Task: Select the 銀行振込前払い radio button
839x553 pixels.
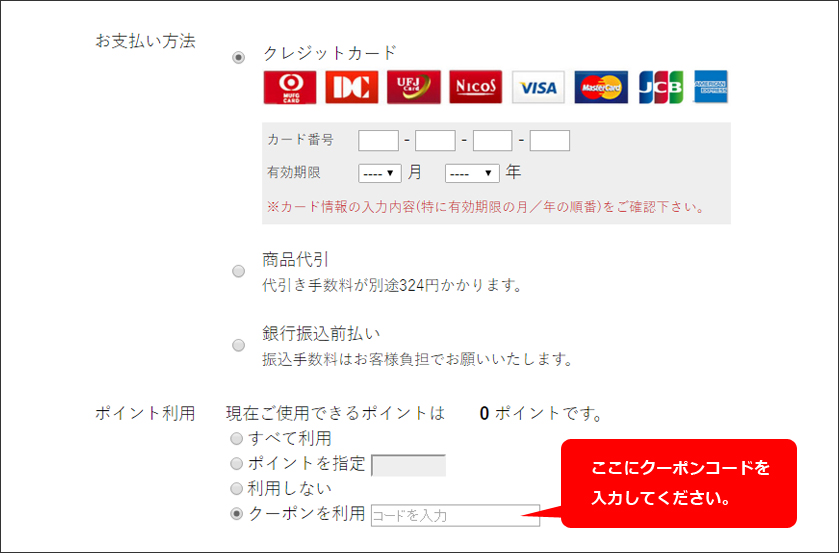Action: 238,345
